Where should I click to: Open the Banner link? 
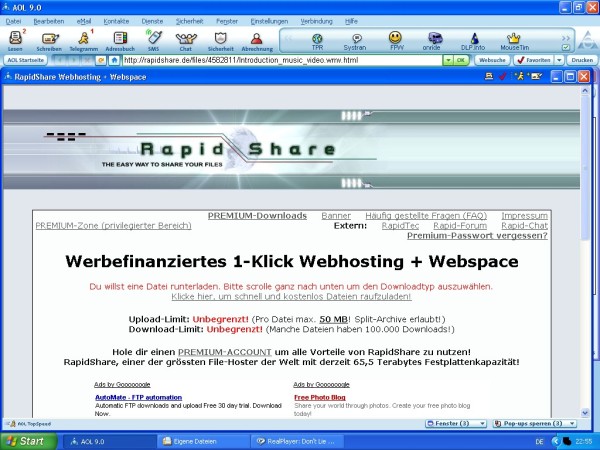point(336,216)
